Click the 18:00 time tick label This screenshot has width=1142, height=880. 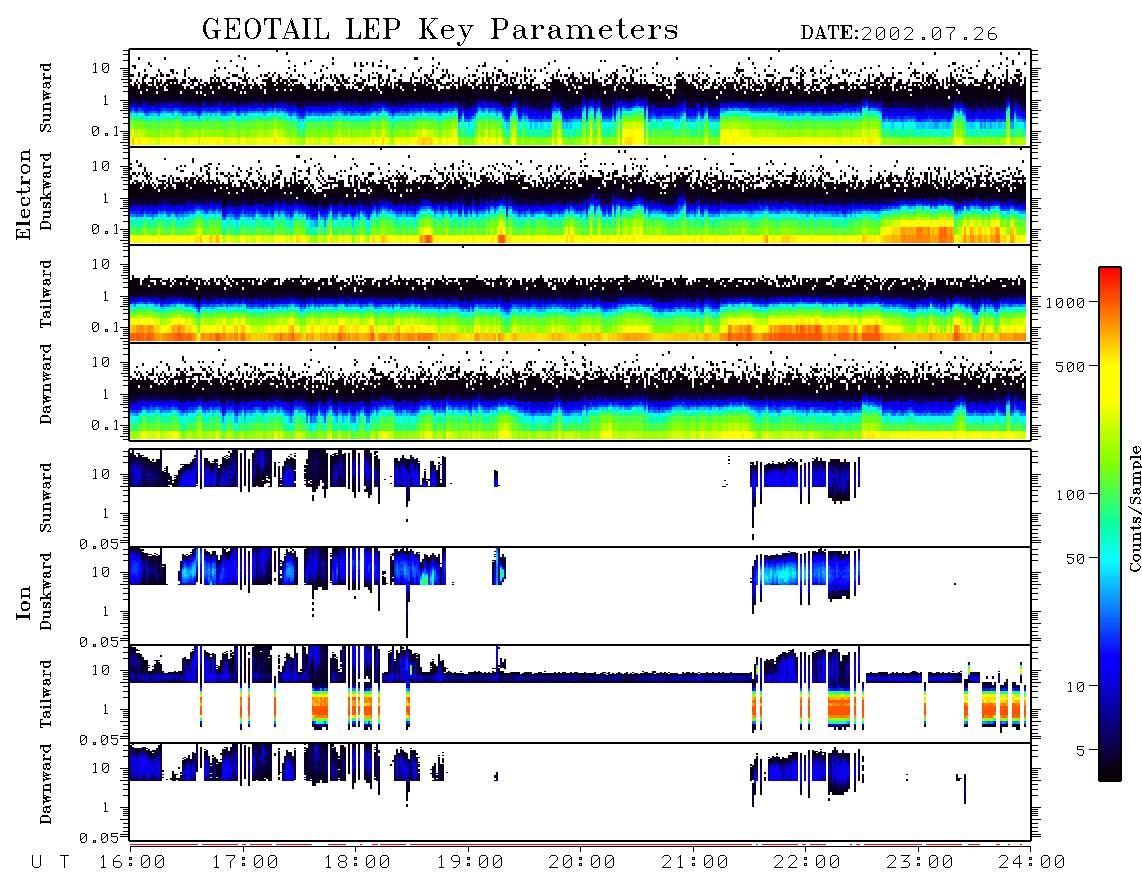pyautogui.click(x=357, y=863)
